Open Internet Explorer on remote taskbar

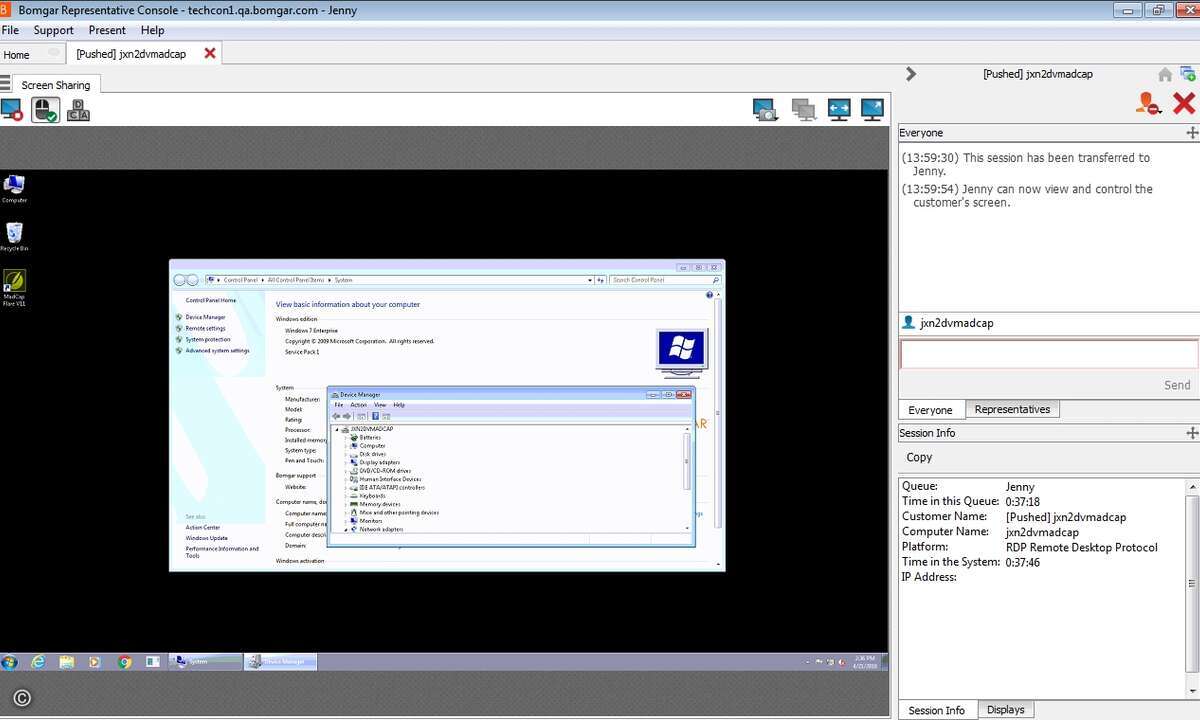38,662
